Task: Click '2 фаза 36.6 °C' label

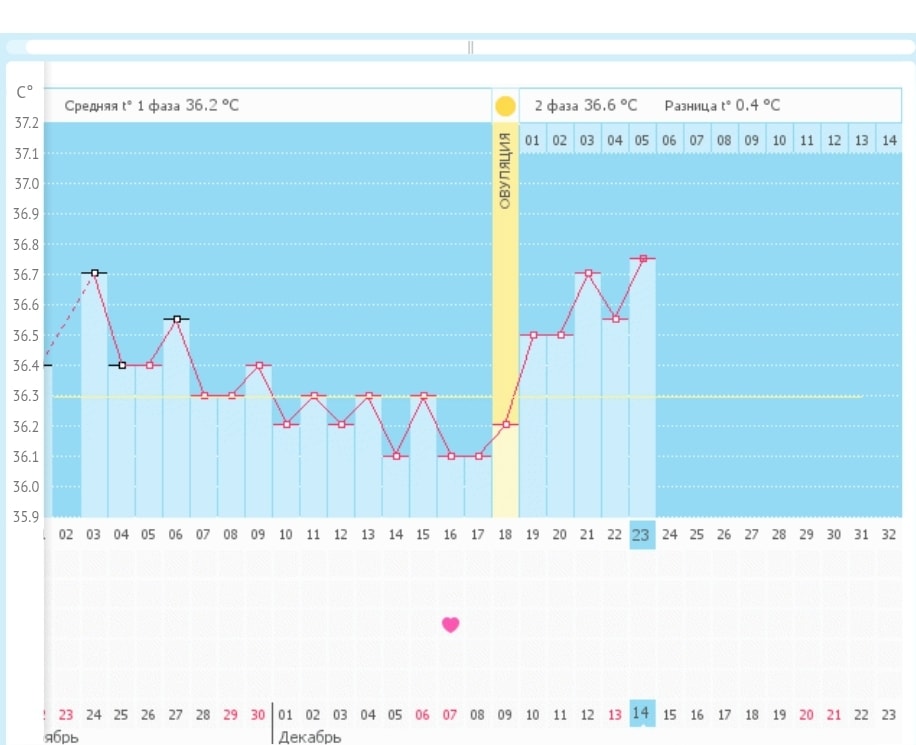Action: coord(586,106)
